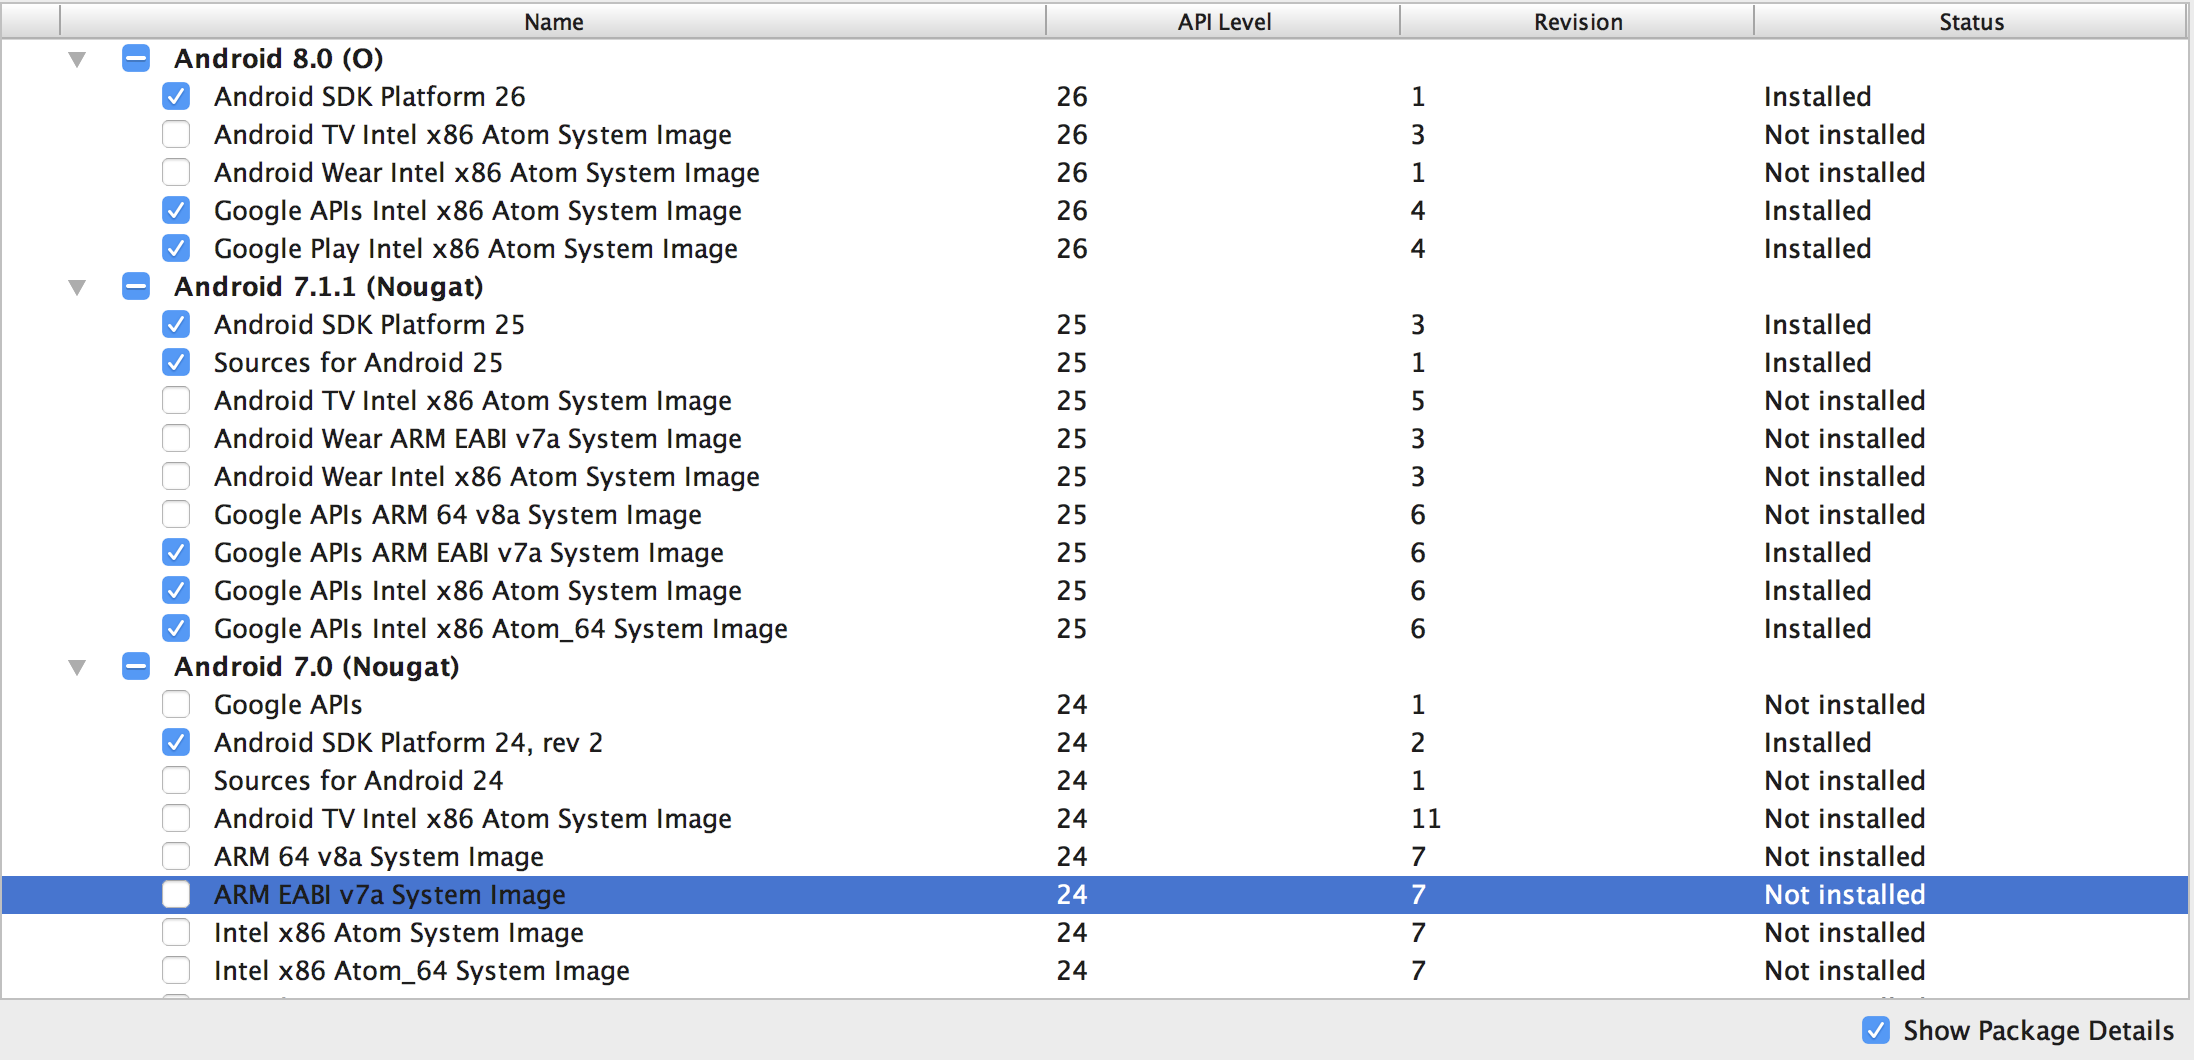Uncheck Google APIs Intel x86 Atom image, API 26
This screenshot has height=1060, width=2194.
176,210
